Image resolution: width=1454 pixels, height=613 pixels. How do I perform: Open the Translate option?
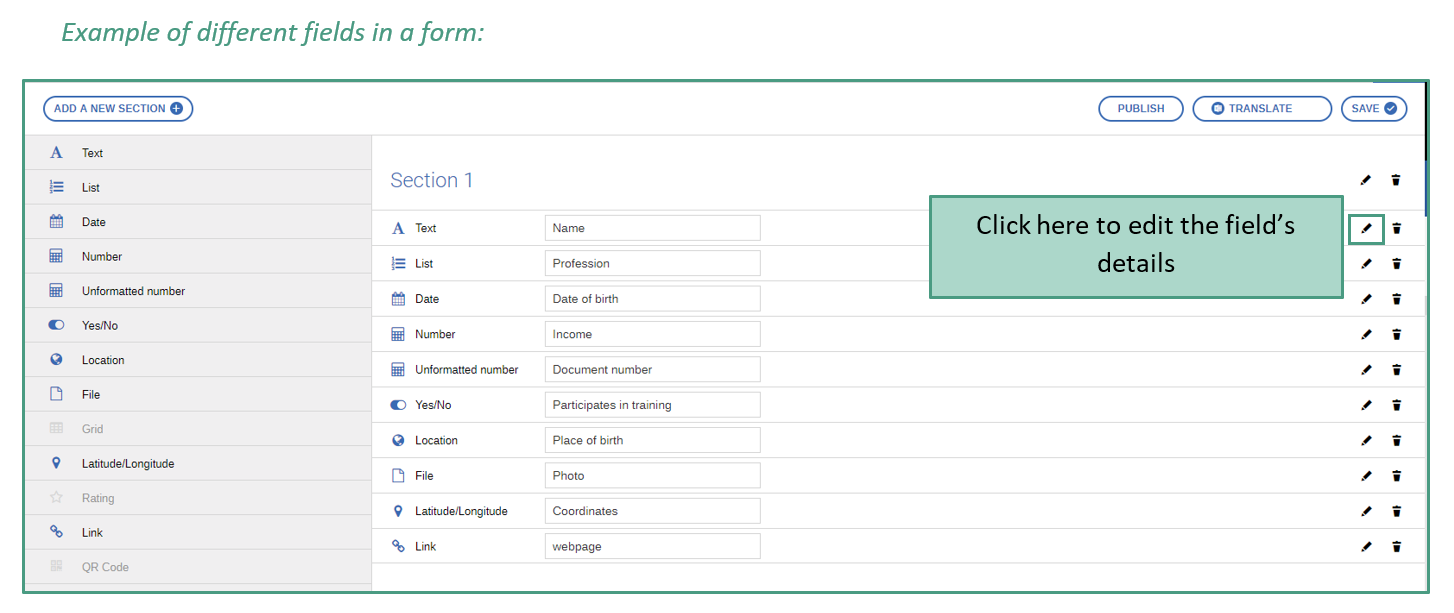(x=1262, y=109)
